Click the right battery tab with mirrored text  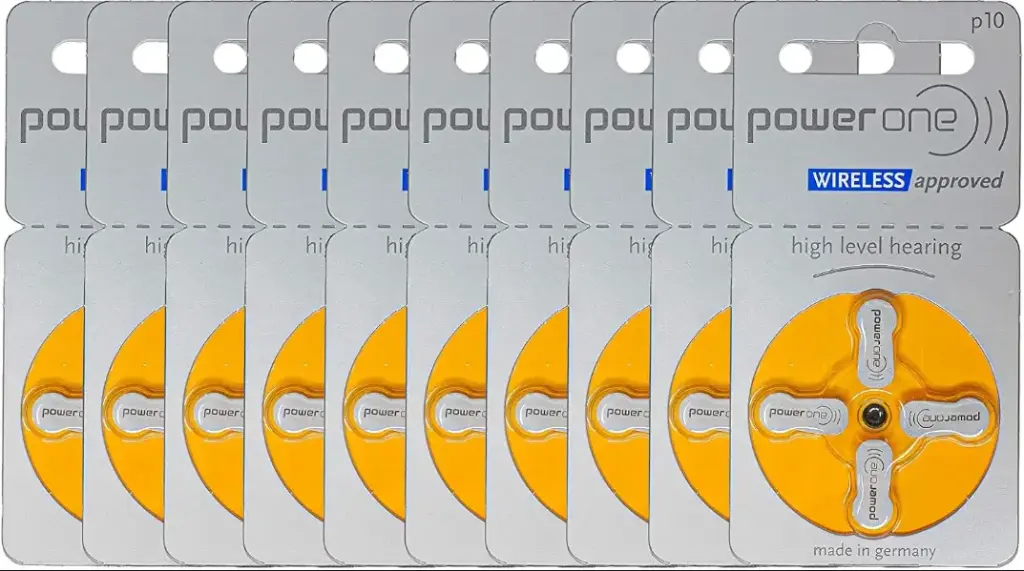click(x=946, y=416)
